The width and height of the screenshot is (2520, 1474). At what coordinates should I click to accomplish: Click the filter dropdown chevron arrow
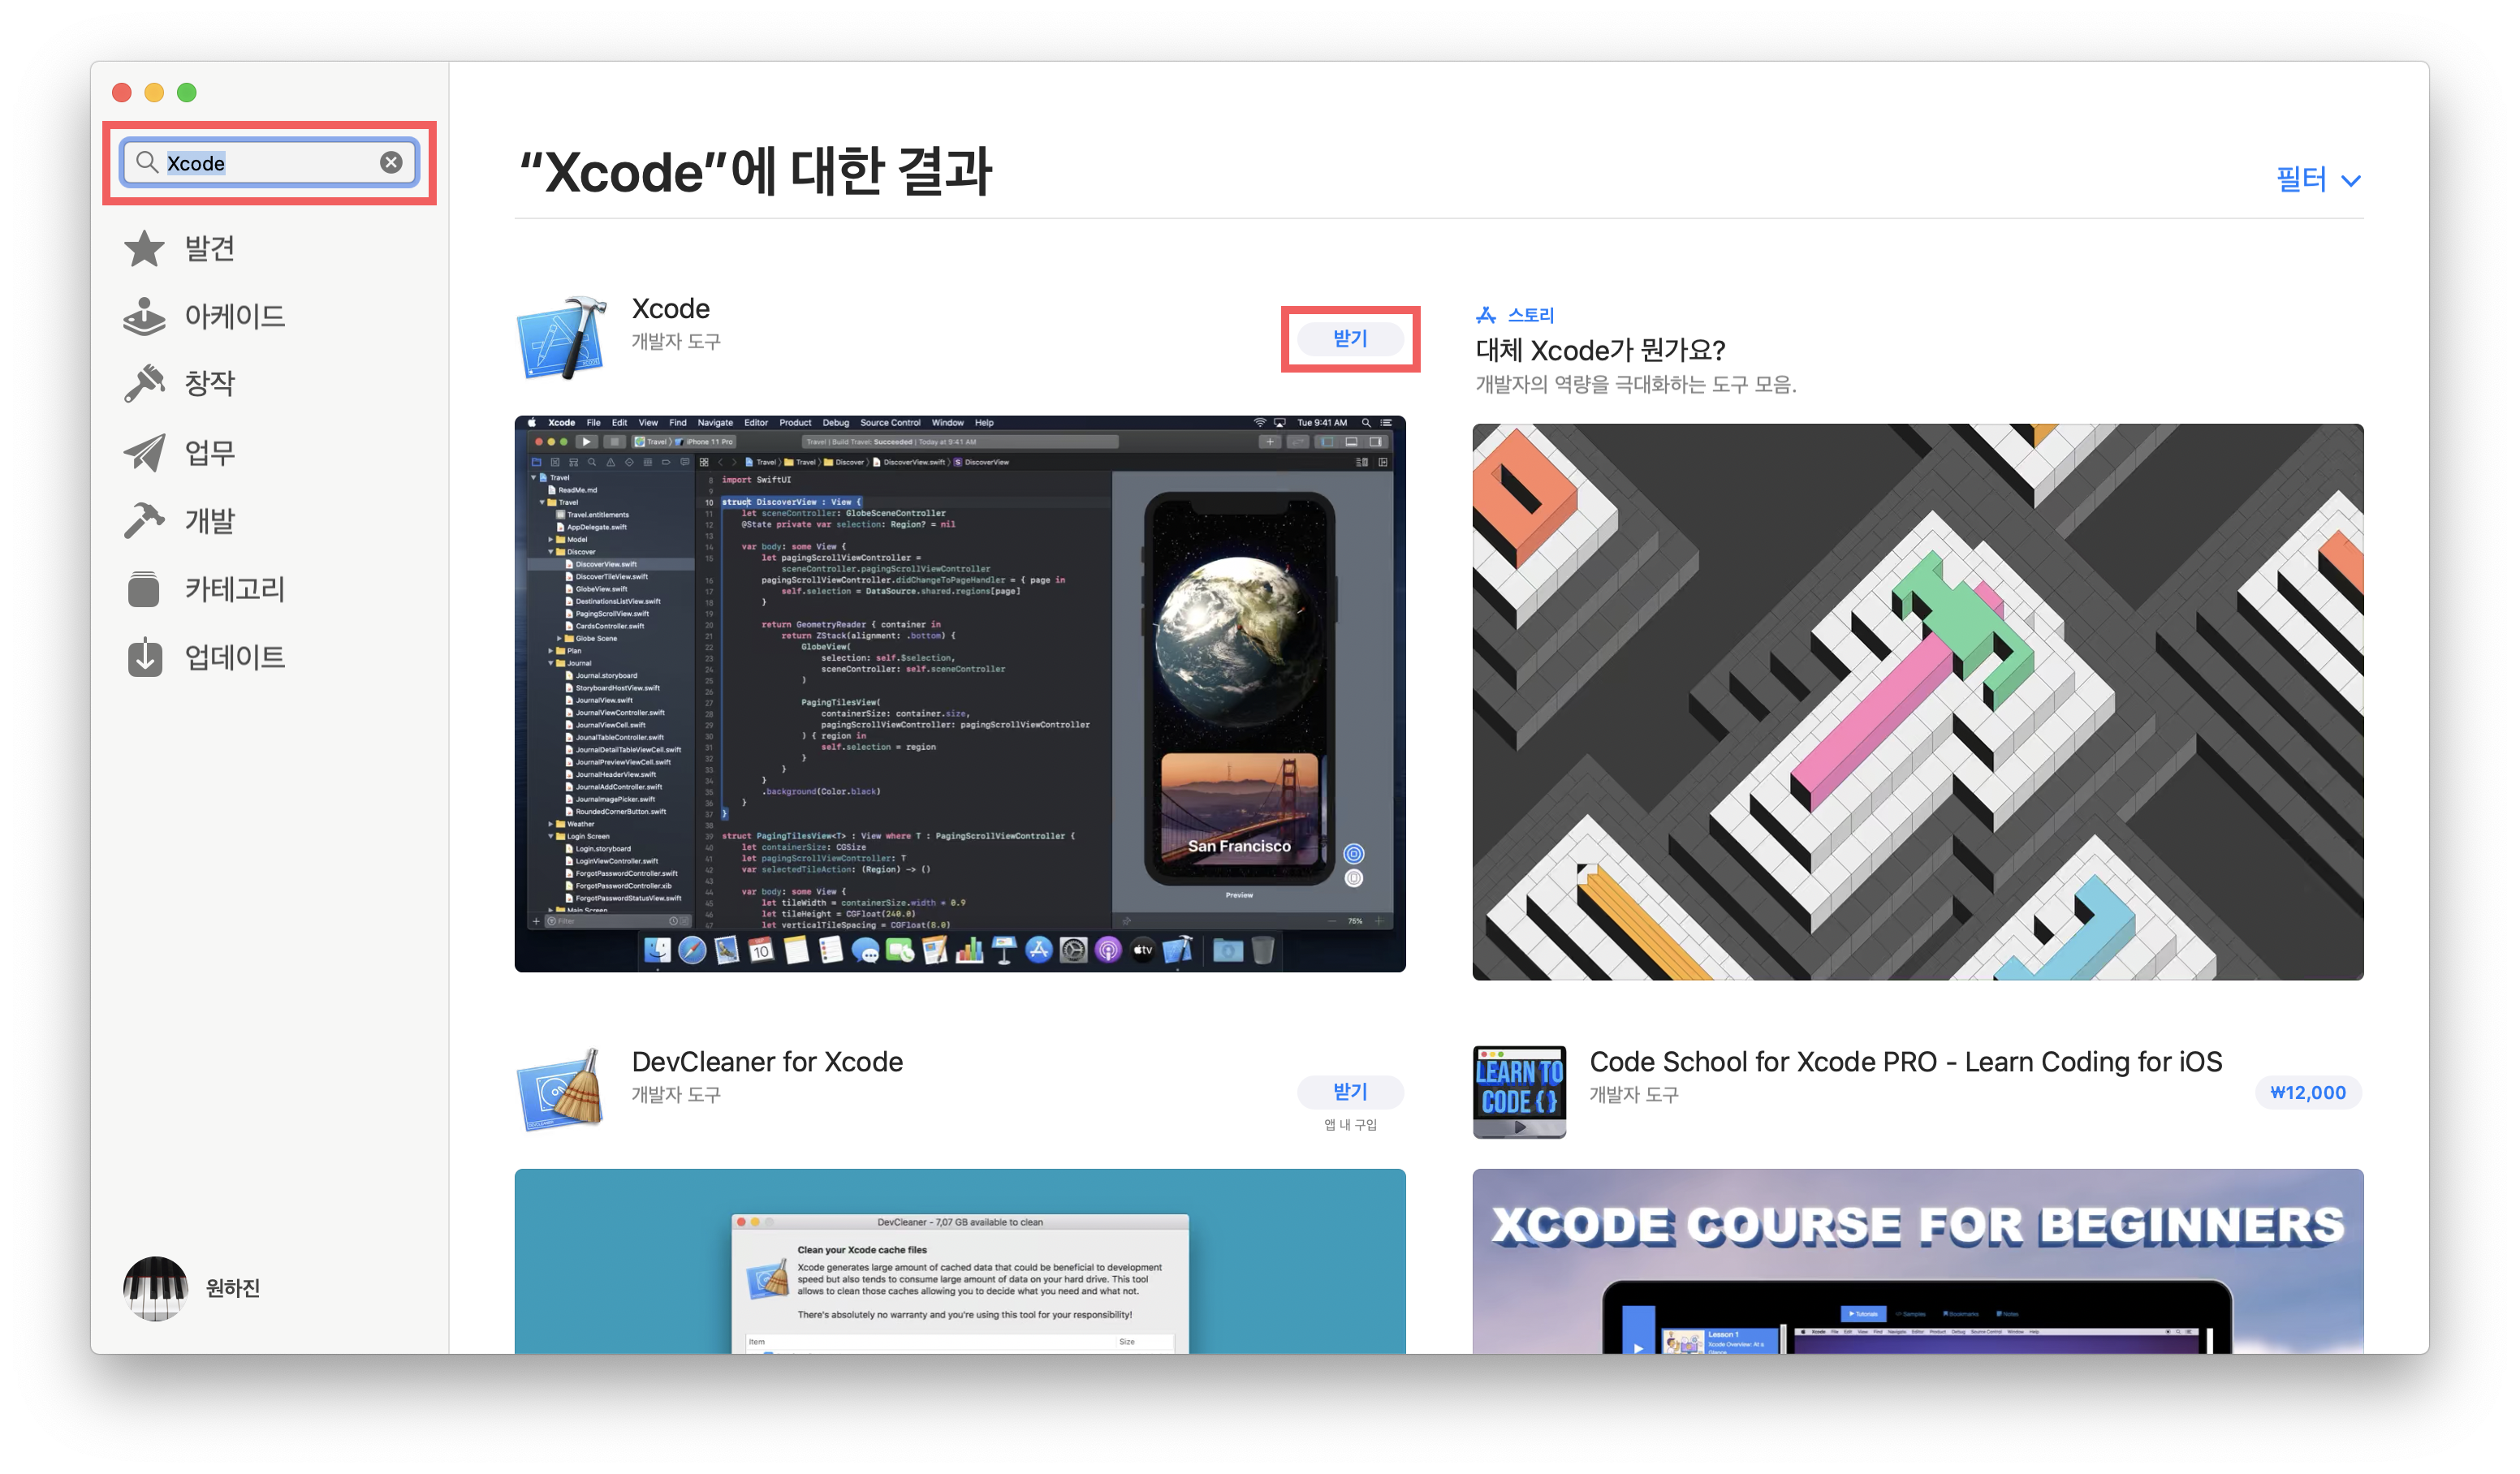pos(2351,181)
